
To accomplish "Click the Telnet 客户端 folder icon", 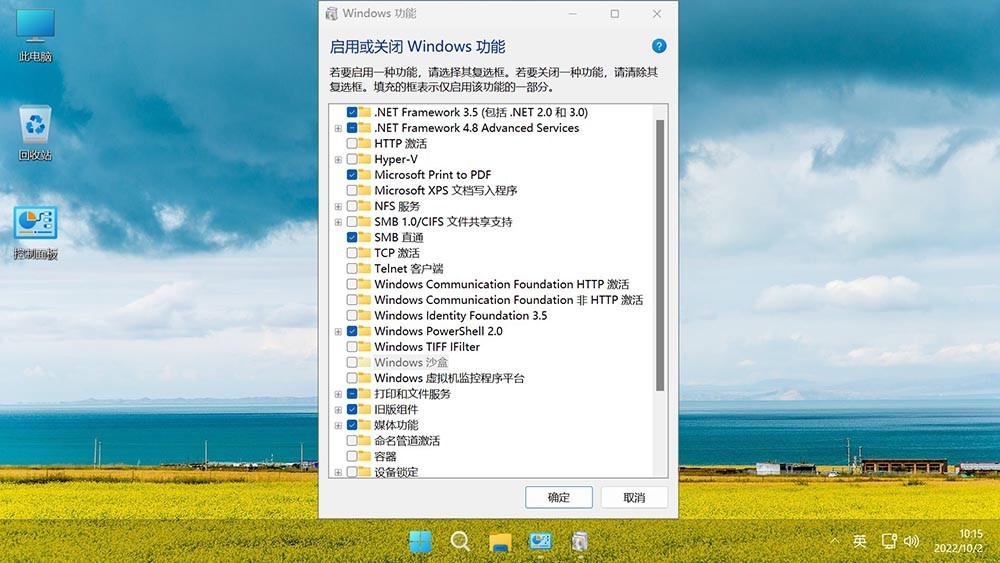I will coord(365,268).
